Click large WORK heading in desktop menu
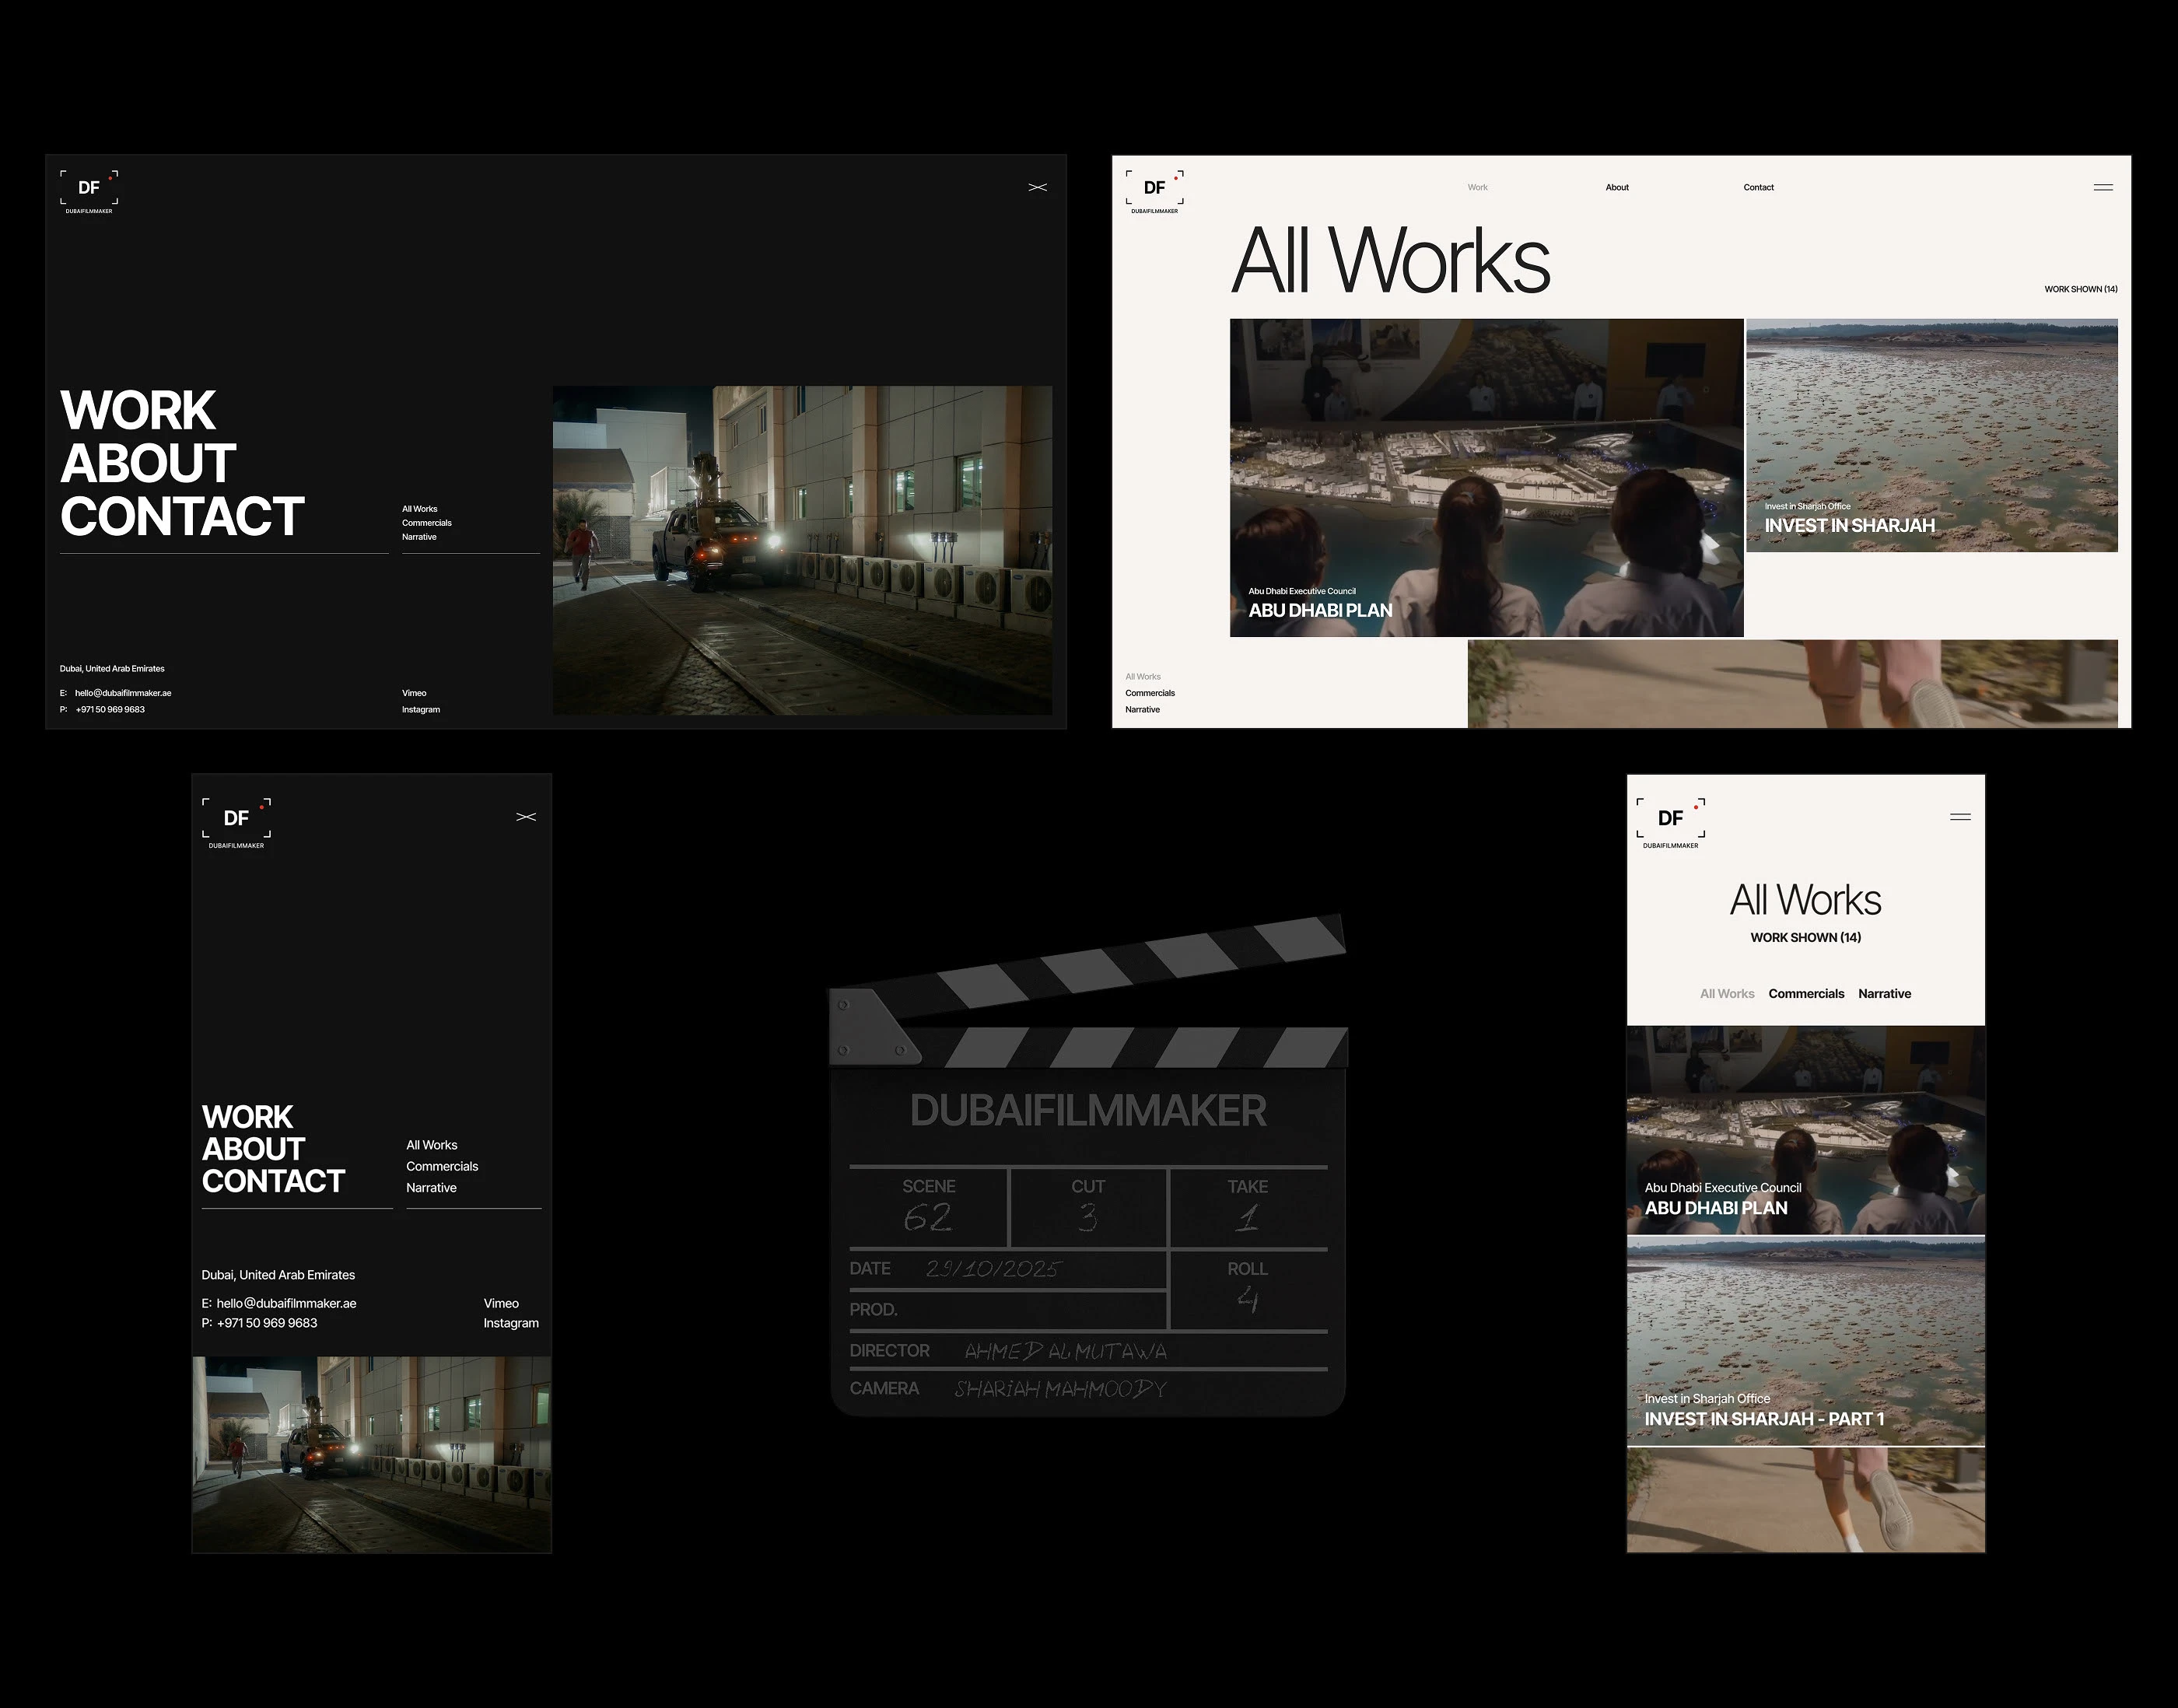The height and width of the screenshot is (1708, 2178). coord(138,411)
